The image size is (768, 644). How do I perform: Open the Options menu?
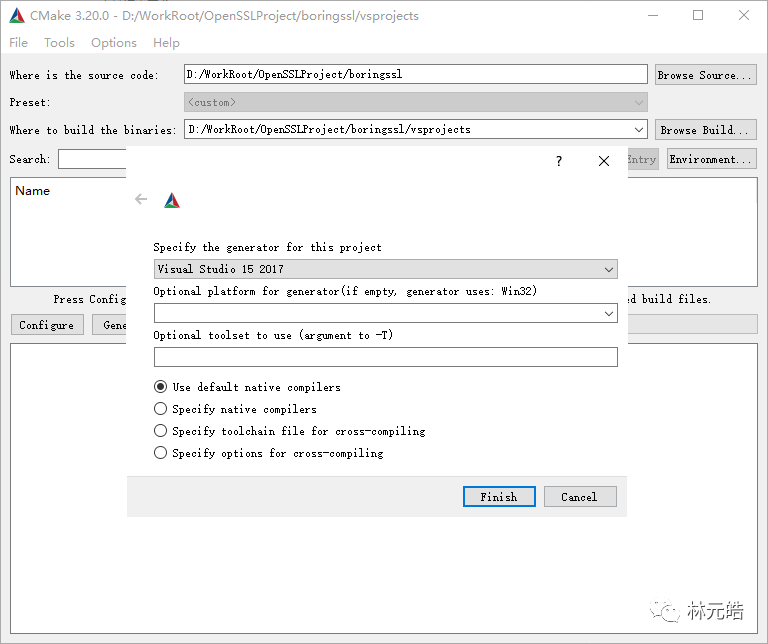click(114, 43)
